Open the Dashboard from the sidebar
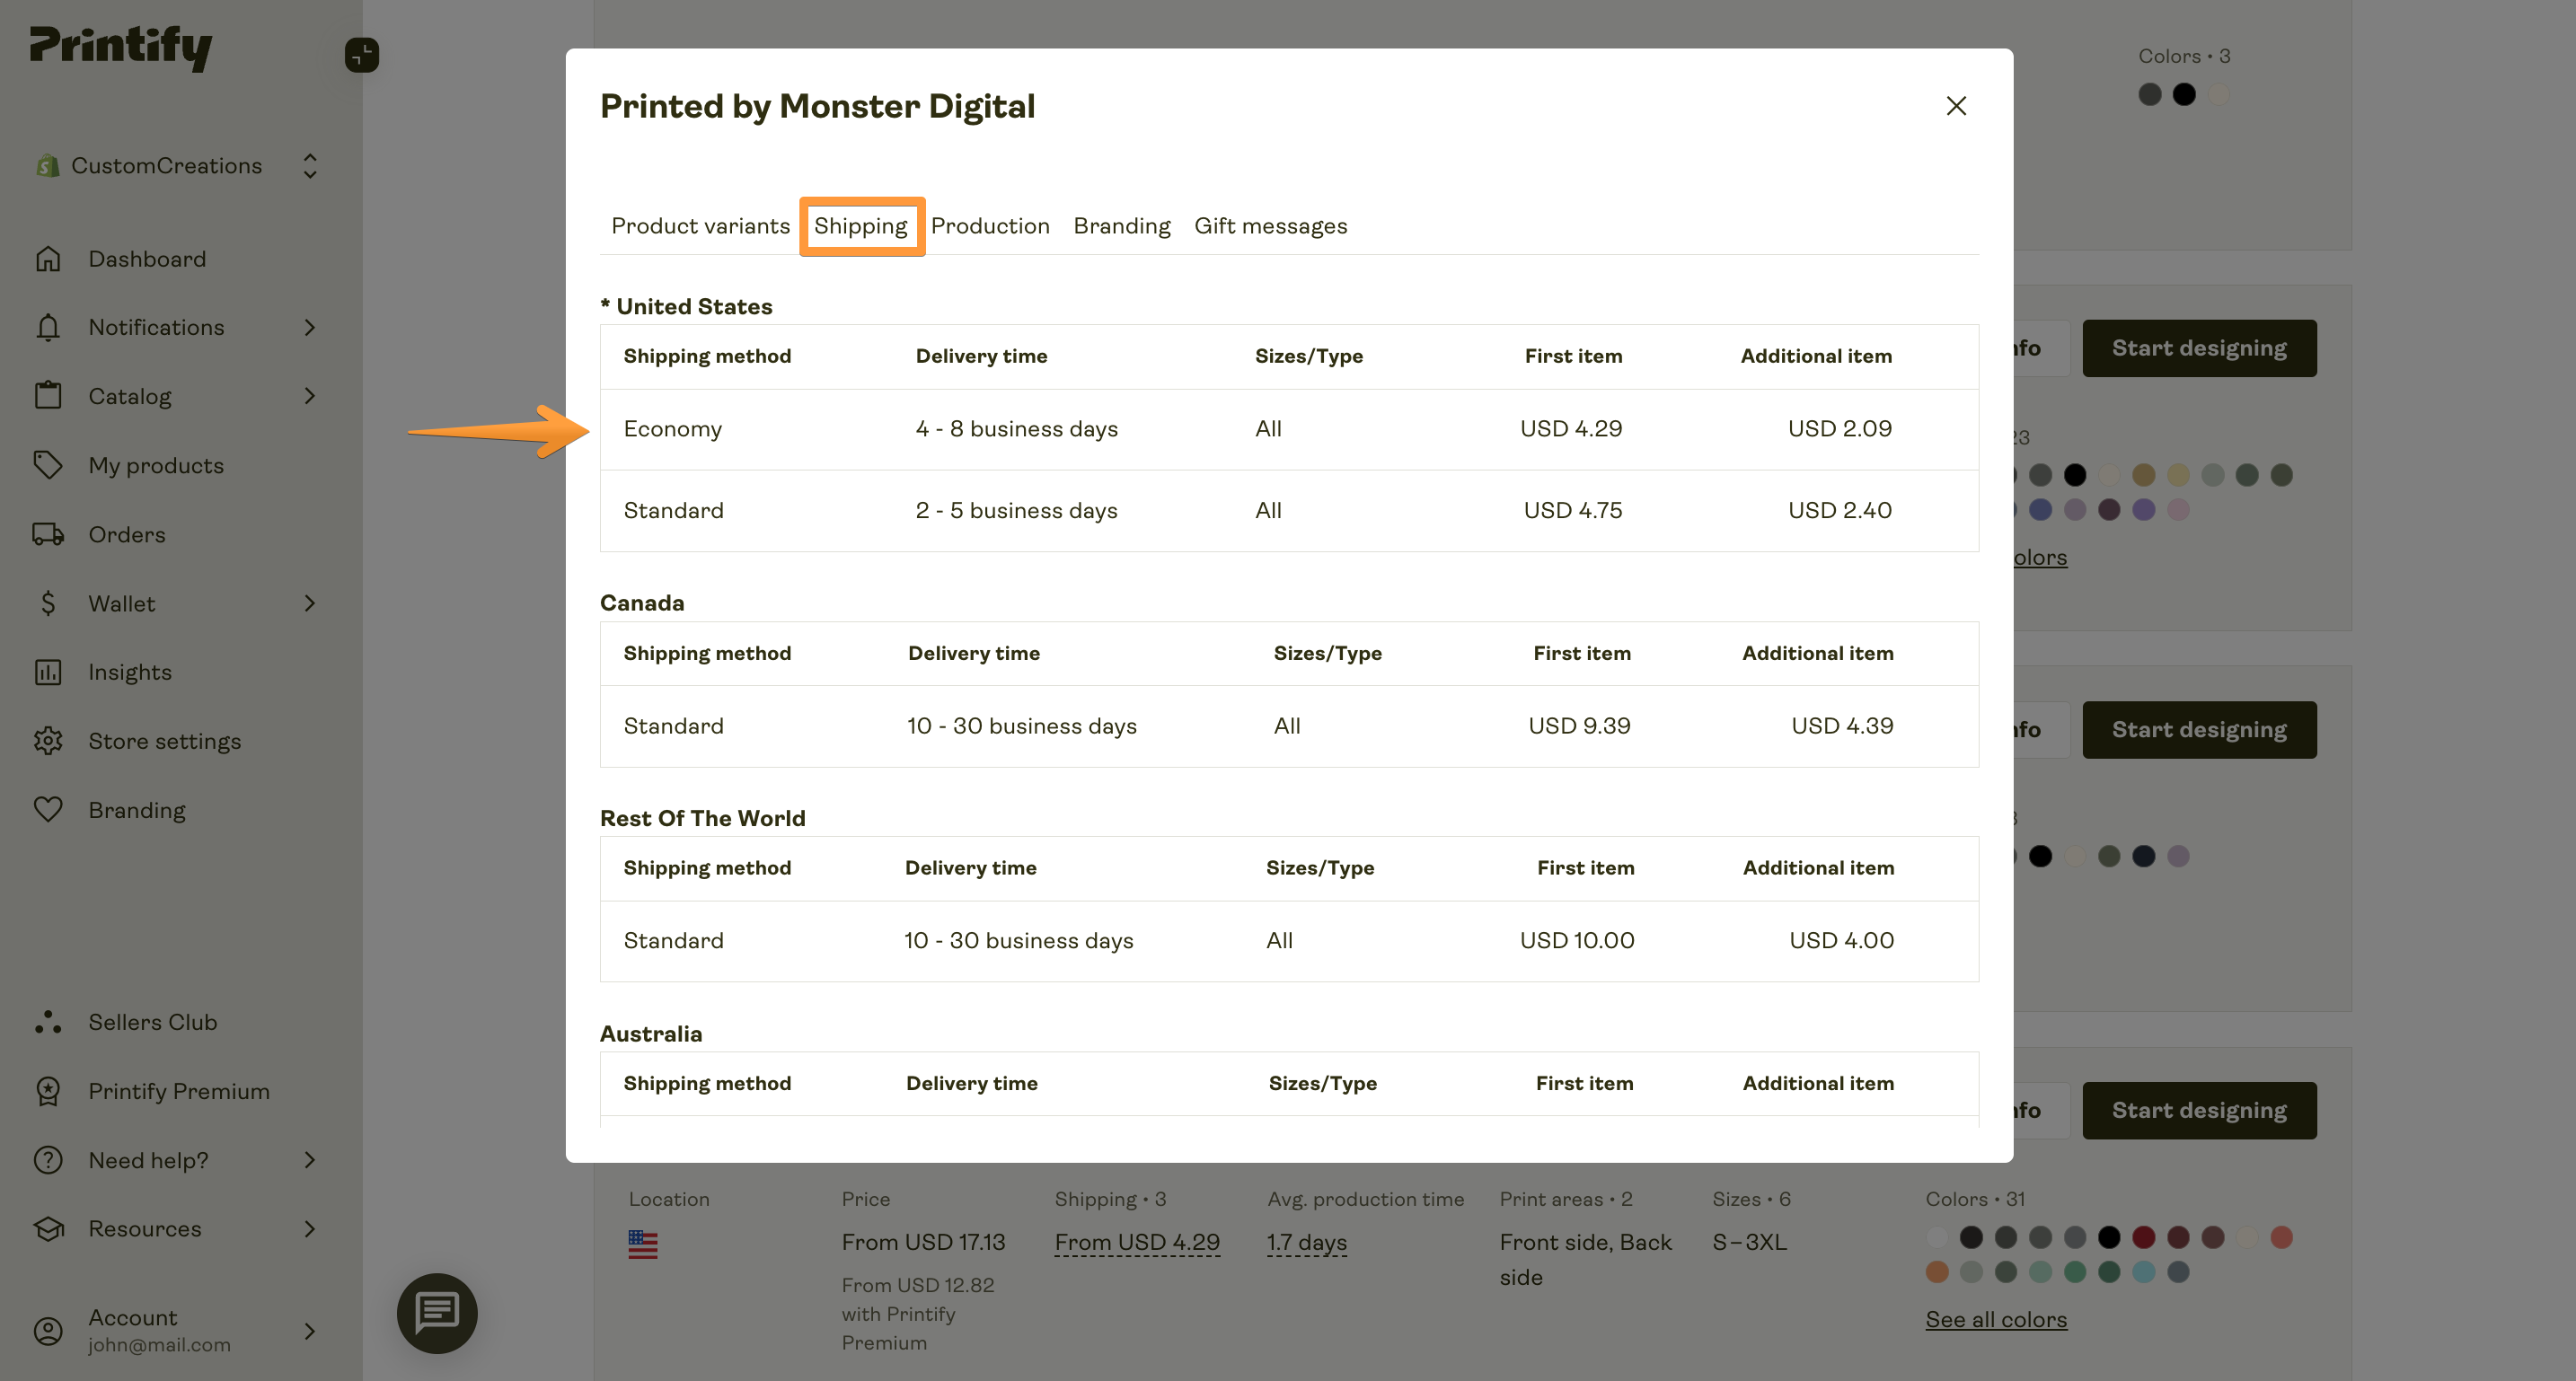Viewport: 2576px width, 1381px height. (x=147, y=258)
